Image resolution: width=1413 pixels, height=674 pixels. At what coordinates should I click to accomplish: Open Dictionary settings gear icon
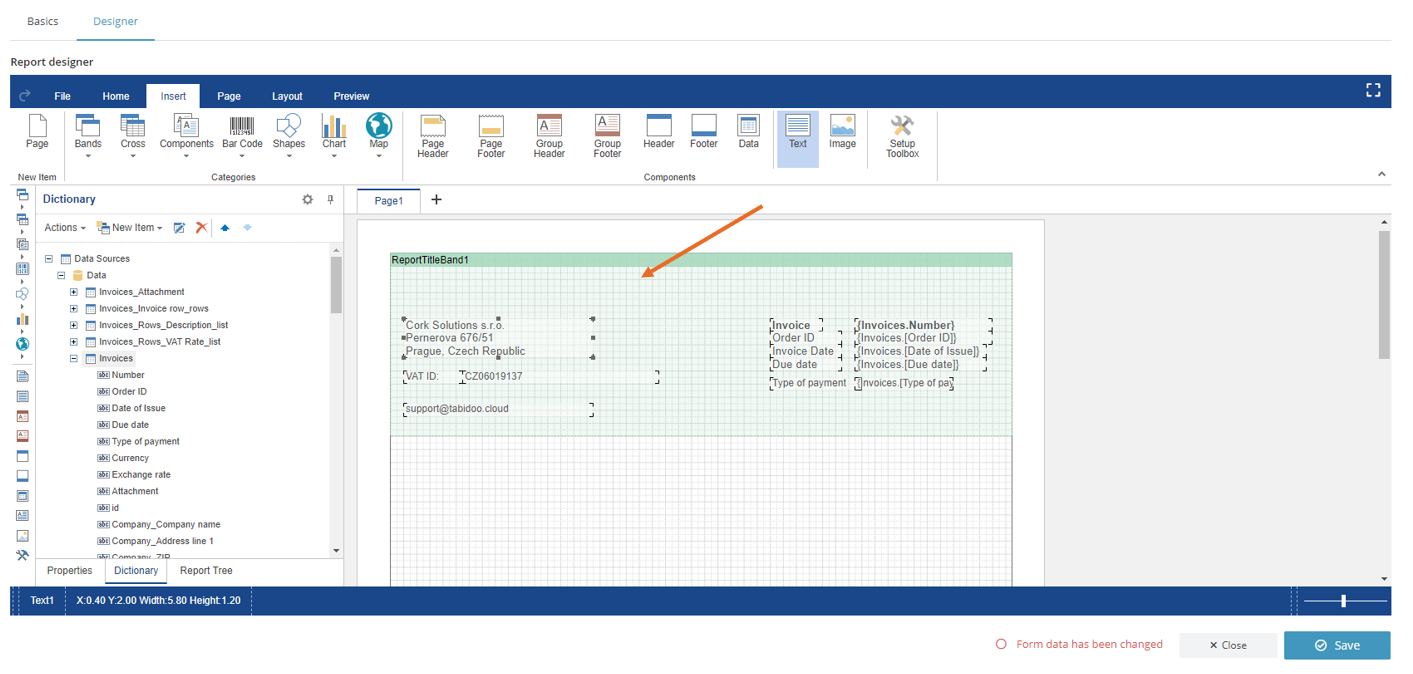point(308,199)
